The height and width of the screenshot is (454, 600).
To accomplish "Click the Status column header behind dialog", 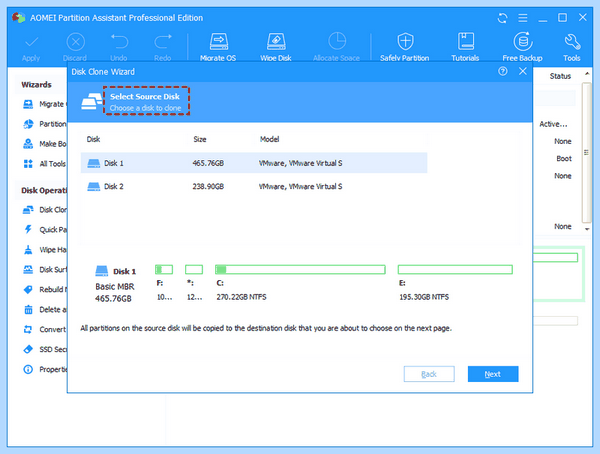I will pos(560,76).
